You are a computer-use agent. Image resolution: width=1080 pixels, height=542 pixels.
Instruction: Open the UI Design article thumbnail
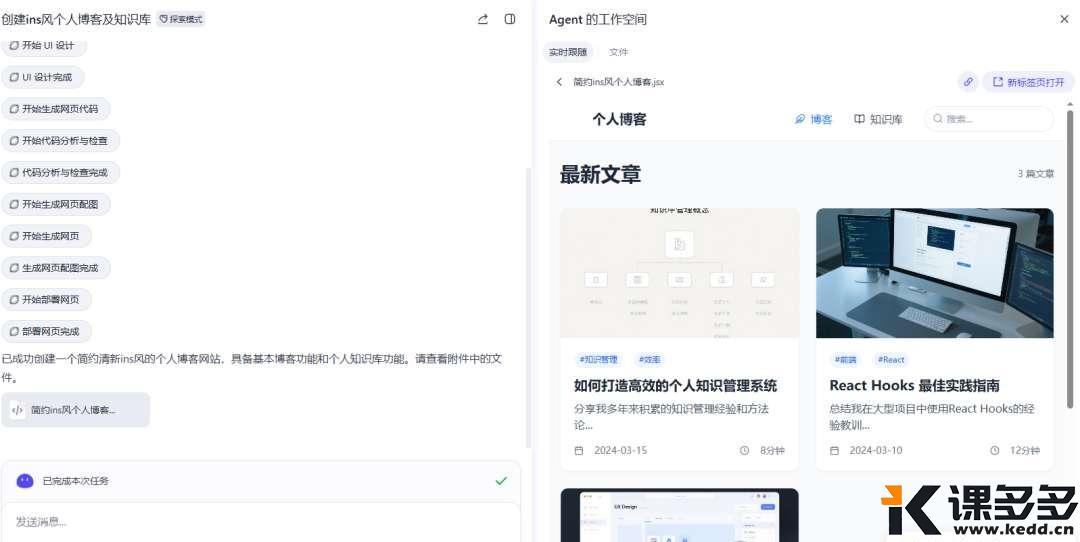[x=679, y=515]
